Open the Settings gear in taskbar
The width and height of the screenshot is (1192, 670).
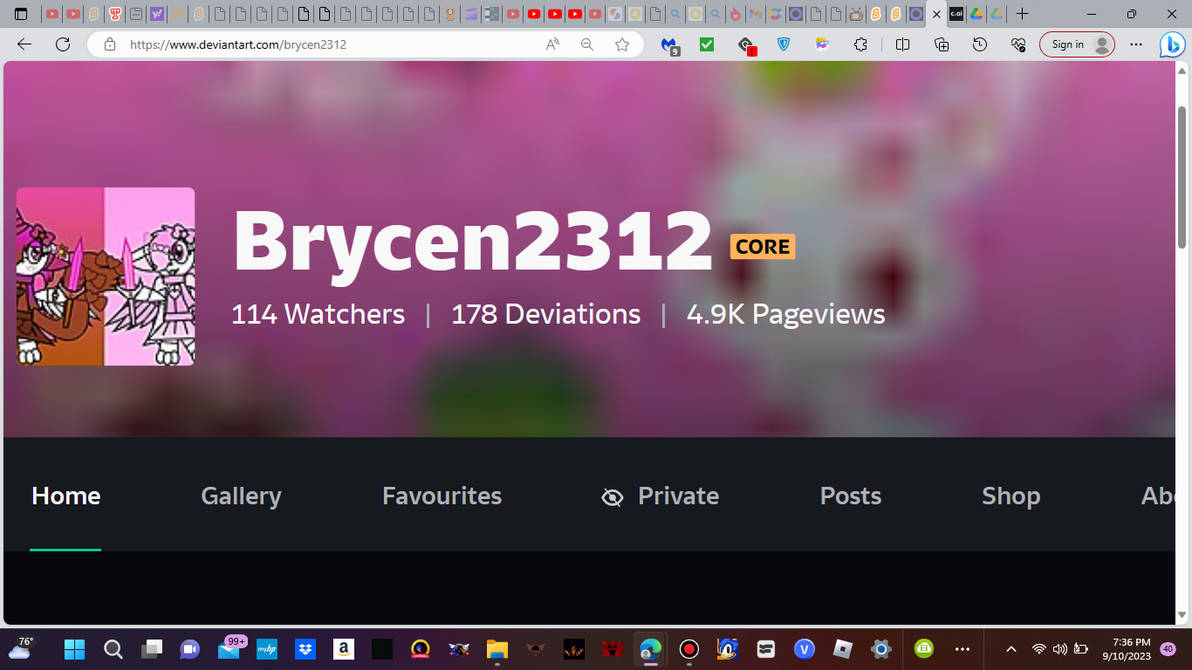pos(881,649)
